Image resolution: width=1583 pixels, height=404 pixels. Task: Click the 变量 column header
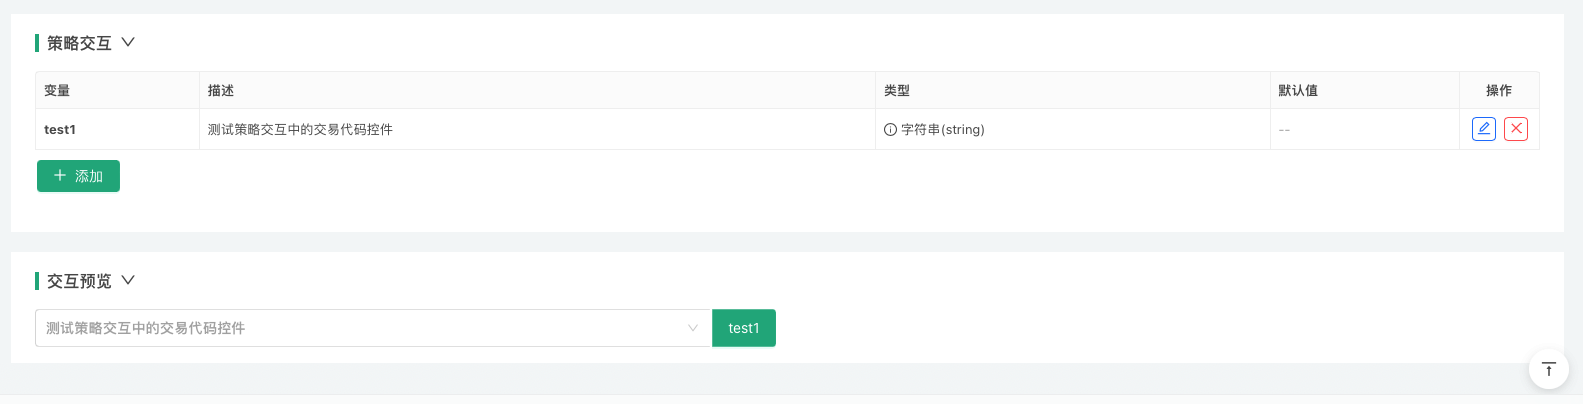click(x=57, y=91)
